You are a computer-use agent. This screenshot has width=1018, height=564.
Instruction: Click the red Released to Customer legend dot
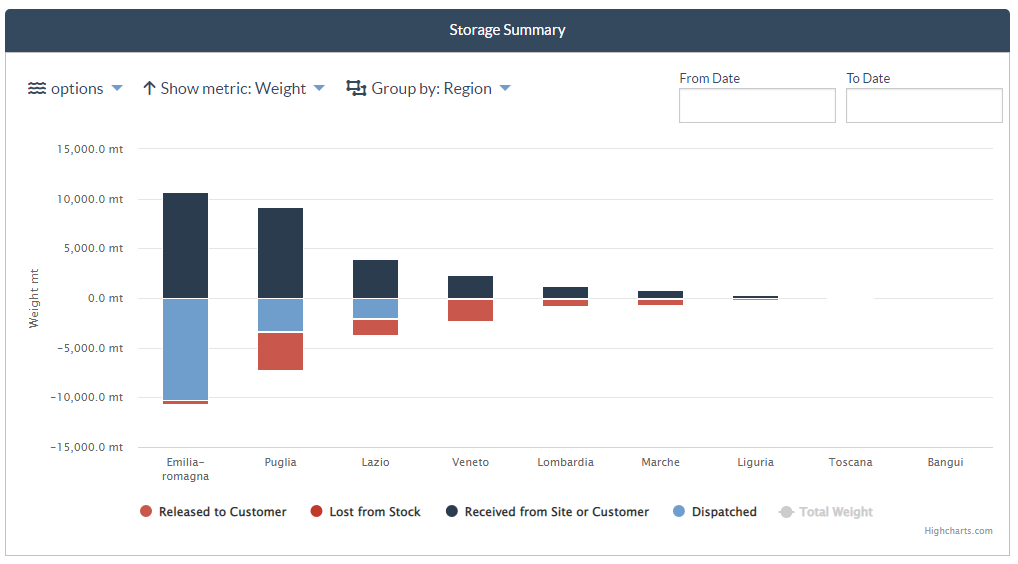146,511
